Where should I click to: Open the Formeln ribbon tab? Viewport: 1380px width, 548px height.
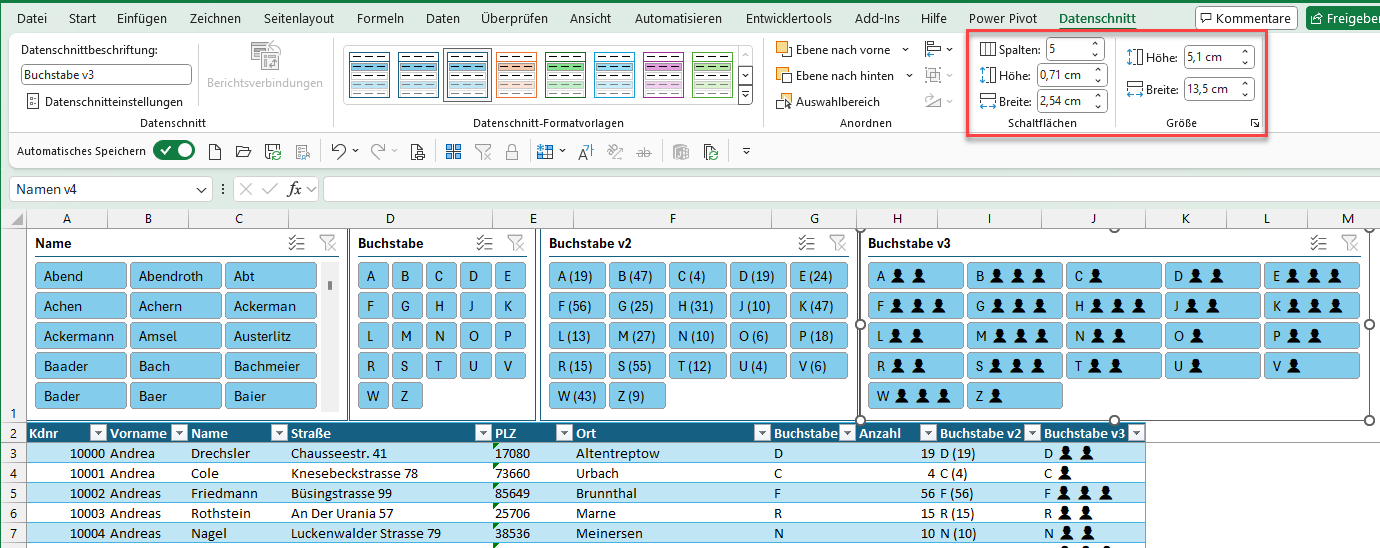click(x=378, y=18)
